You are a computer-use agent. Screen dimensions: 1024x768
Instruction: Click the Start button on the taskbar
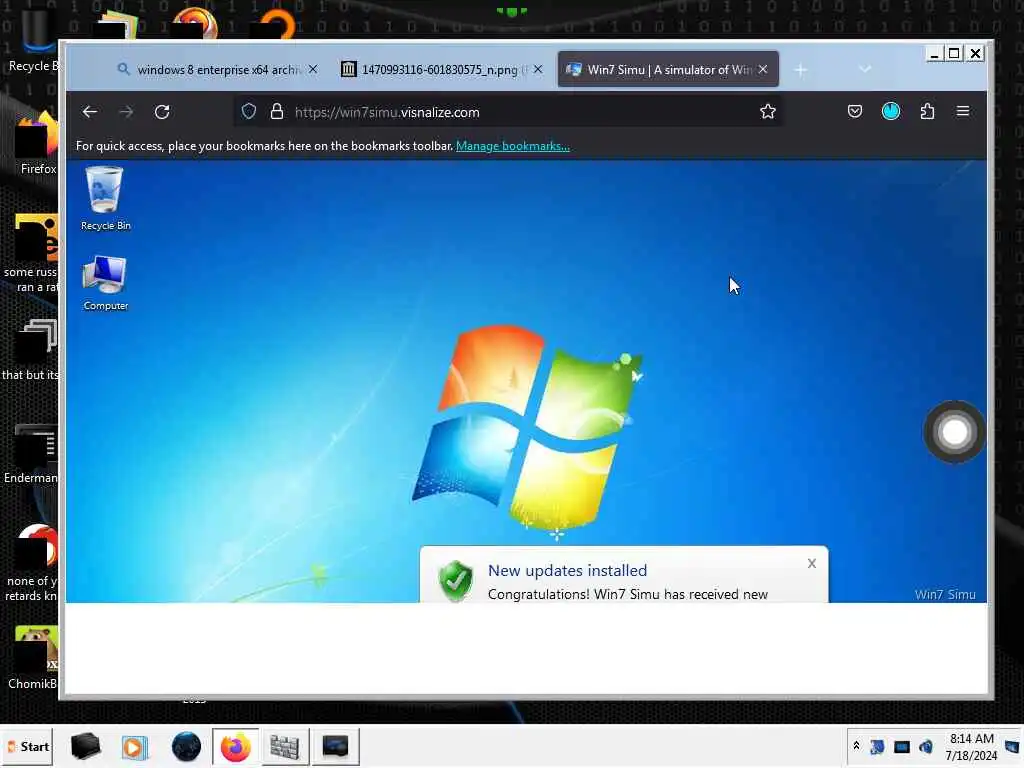click(27, 746)
